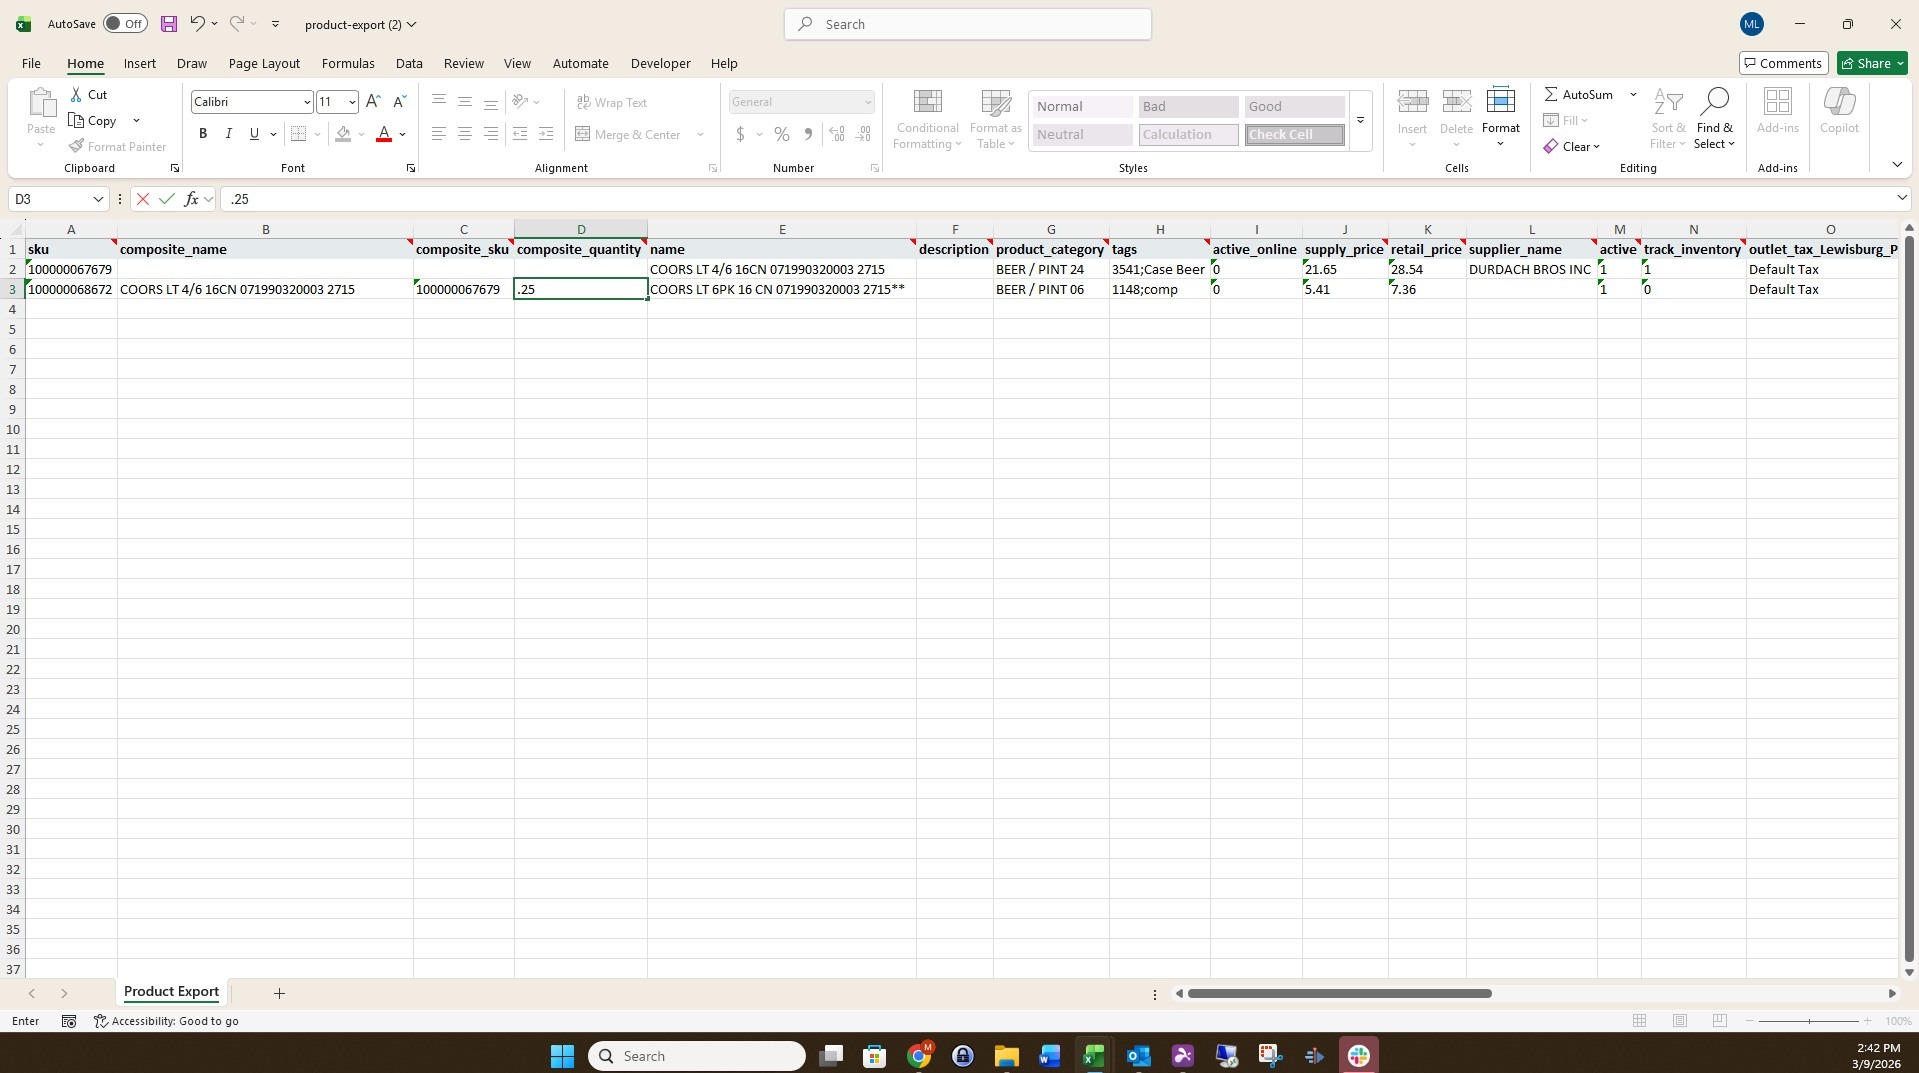
Task: Open Outlook from the taskbar
Action: (1138, 1056)
